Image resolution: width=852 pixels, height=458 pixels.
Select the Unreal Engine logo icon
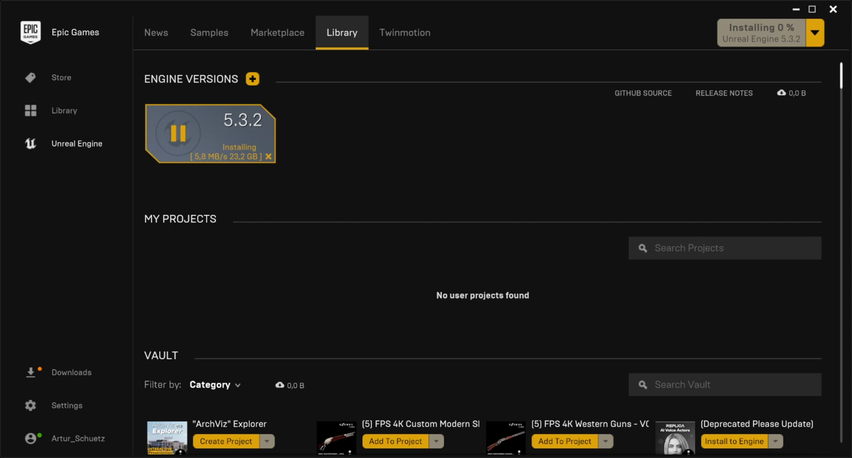30,143
